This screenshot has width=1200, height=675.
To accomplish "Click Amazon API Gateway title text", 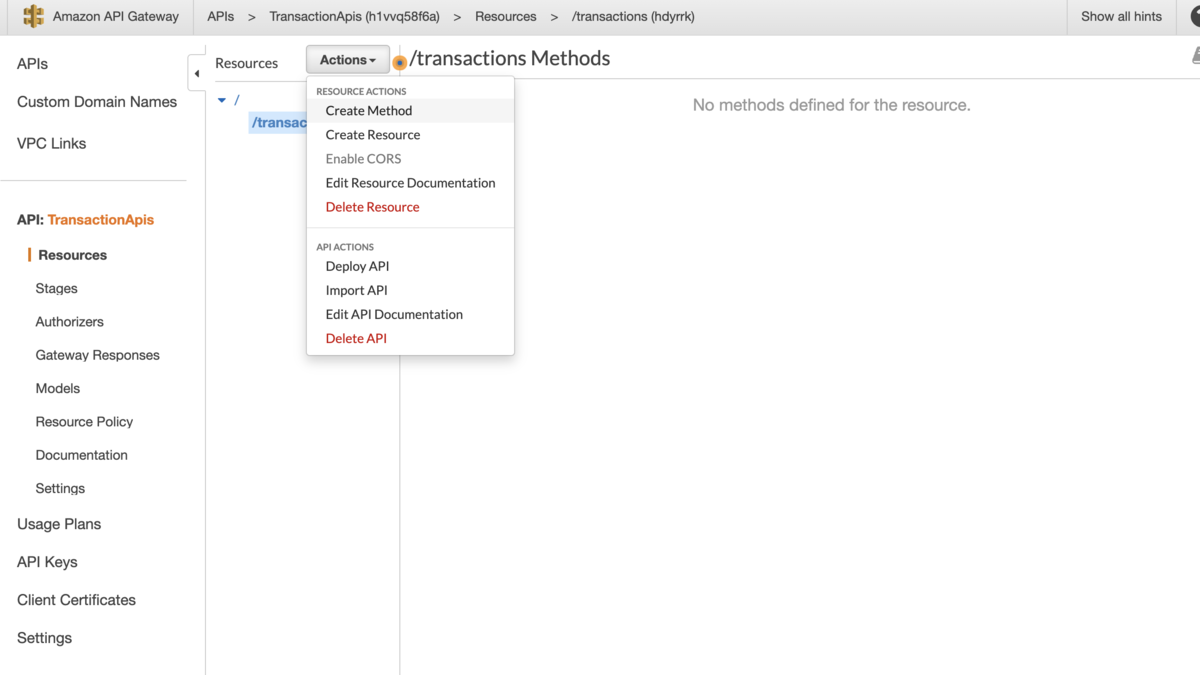I will click(116, 16).
